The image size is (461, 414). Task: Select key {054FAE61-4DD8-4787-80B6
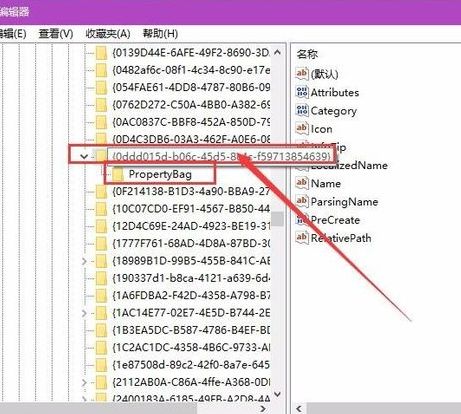[x=191, y=88]
